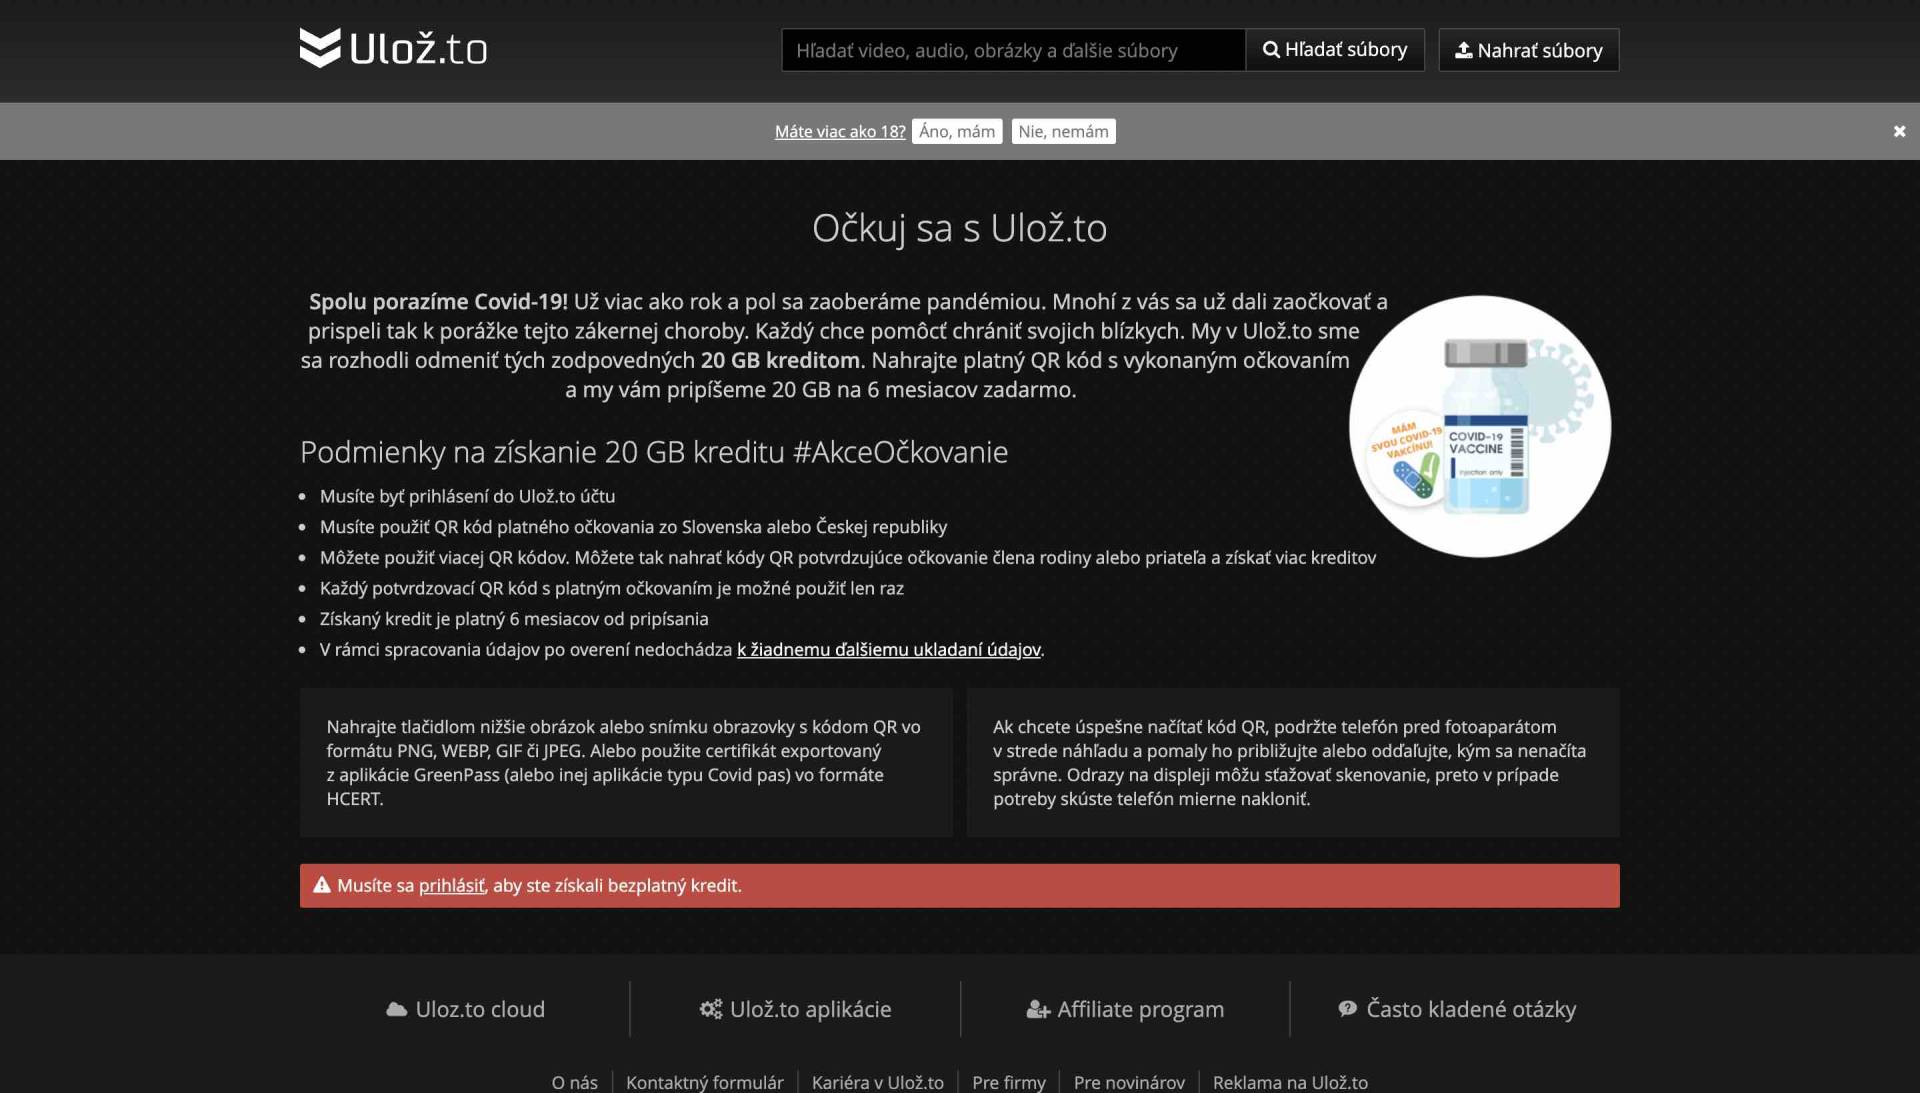The height and width of the screenshot is (1093, 1920).
Task: Open Kariéra v Ulož.to link
Action: [877, 1082]
